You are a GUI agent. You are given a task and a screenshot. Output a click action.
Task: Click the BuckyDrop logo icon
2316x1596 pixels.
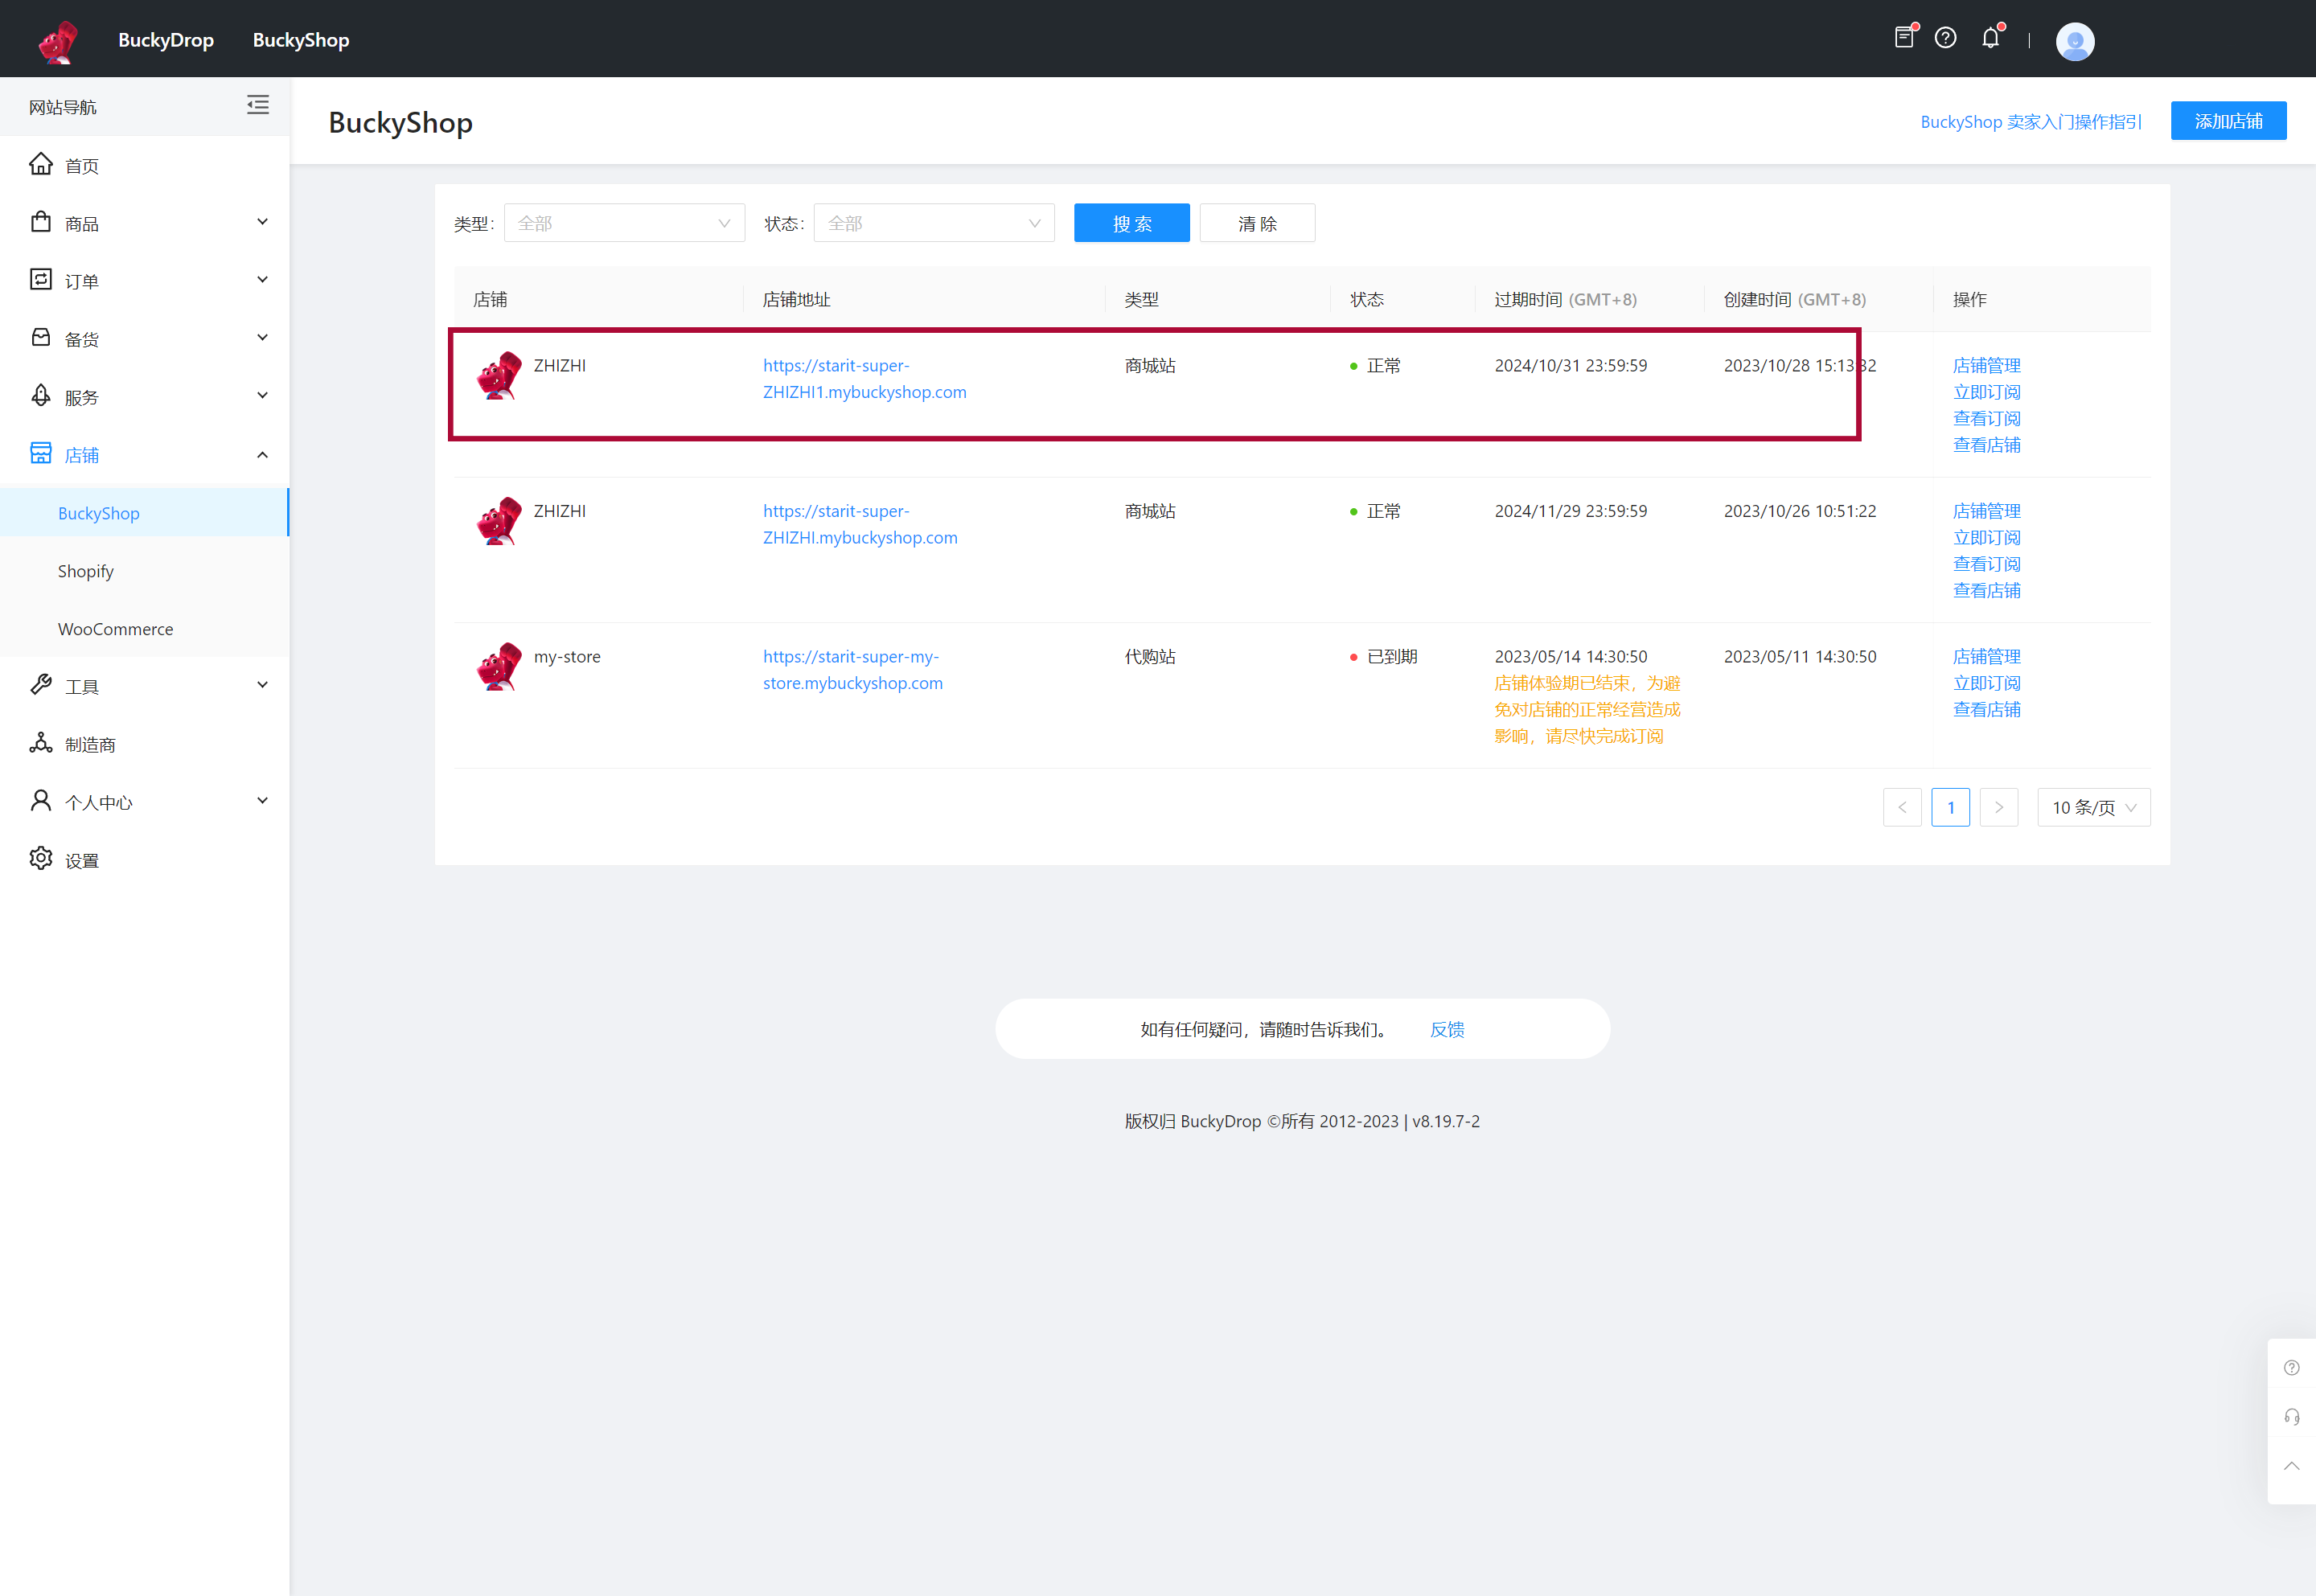pos(56,39)
